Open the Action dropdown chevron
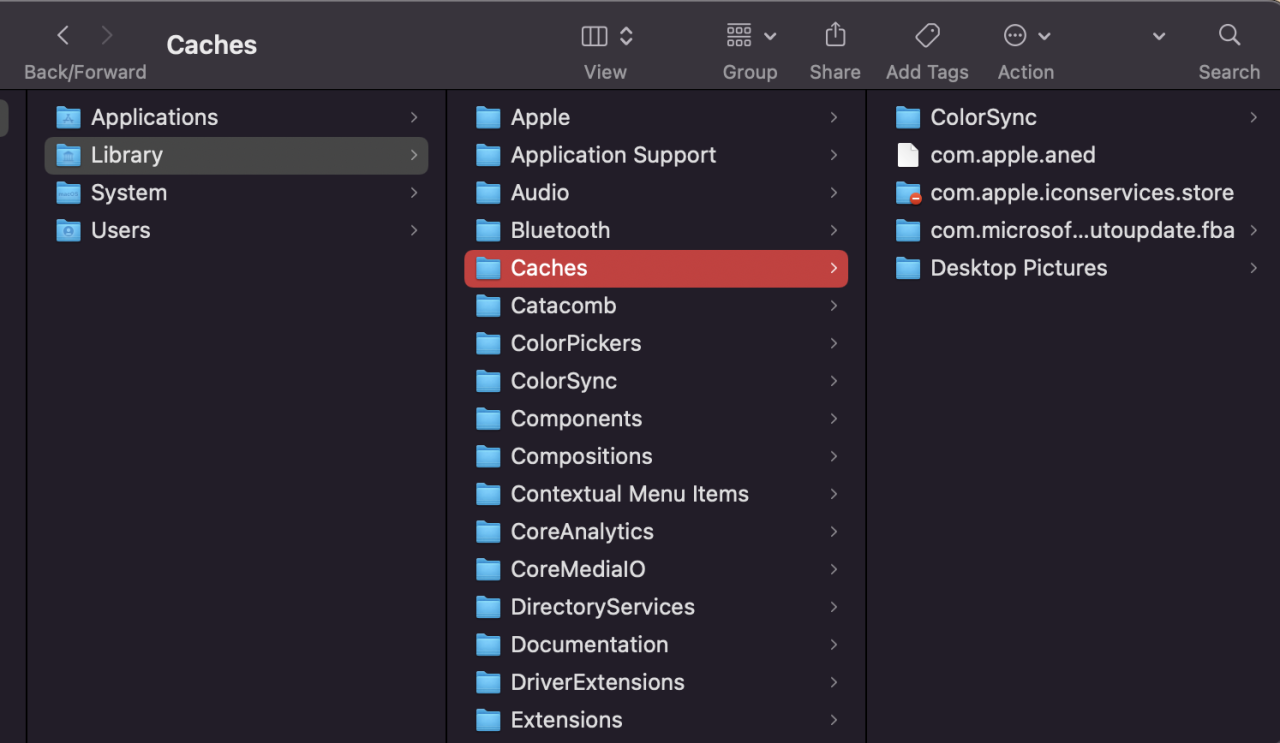 coord(1044,36)
